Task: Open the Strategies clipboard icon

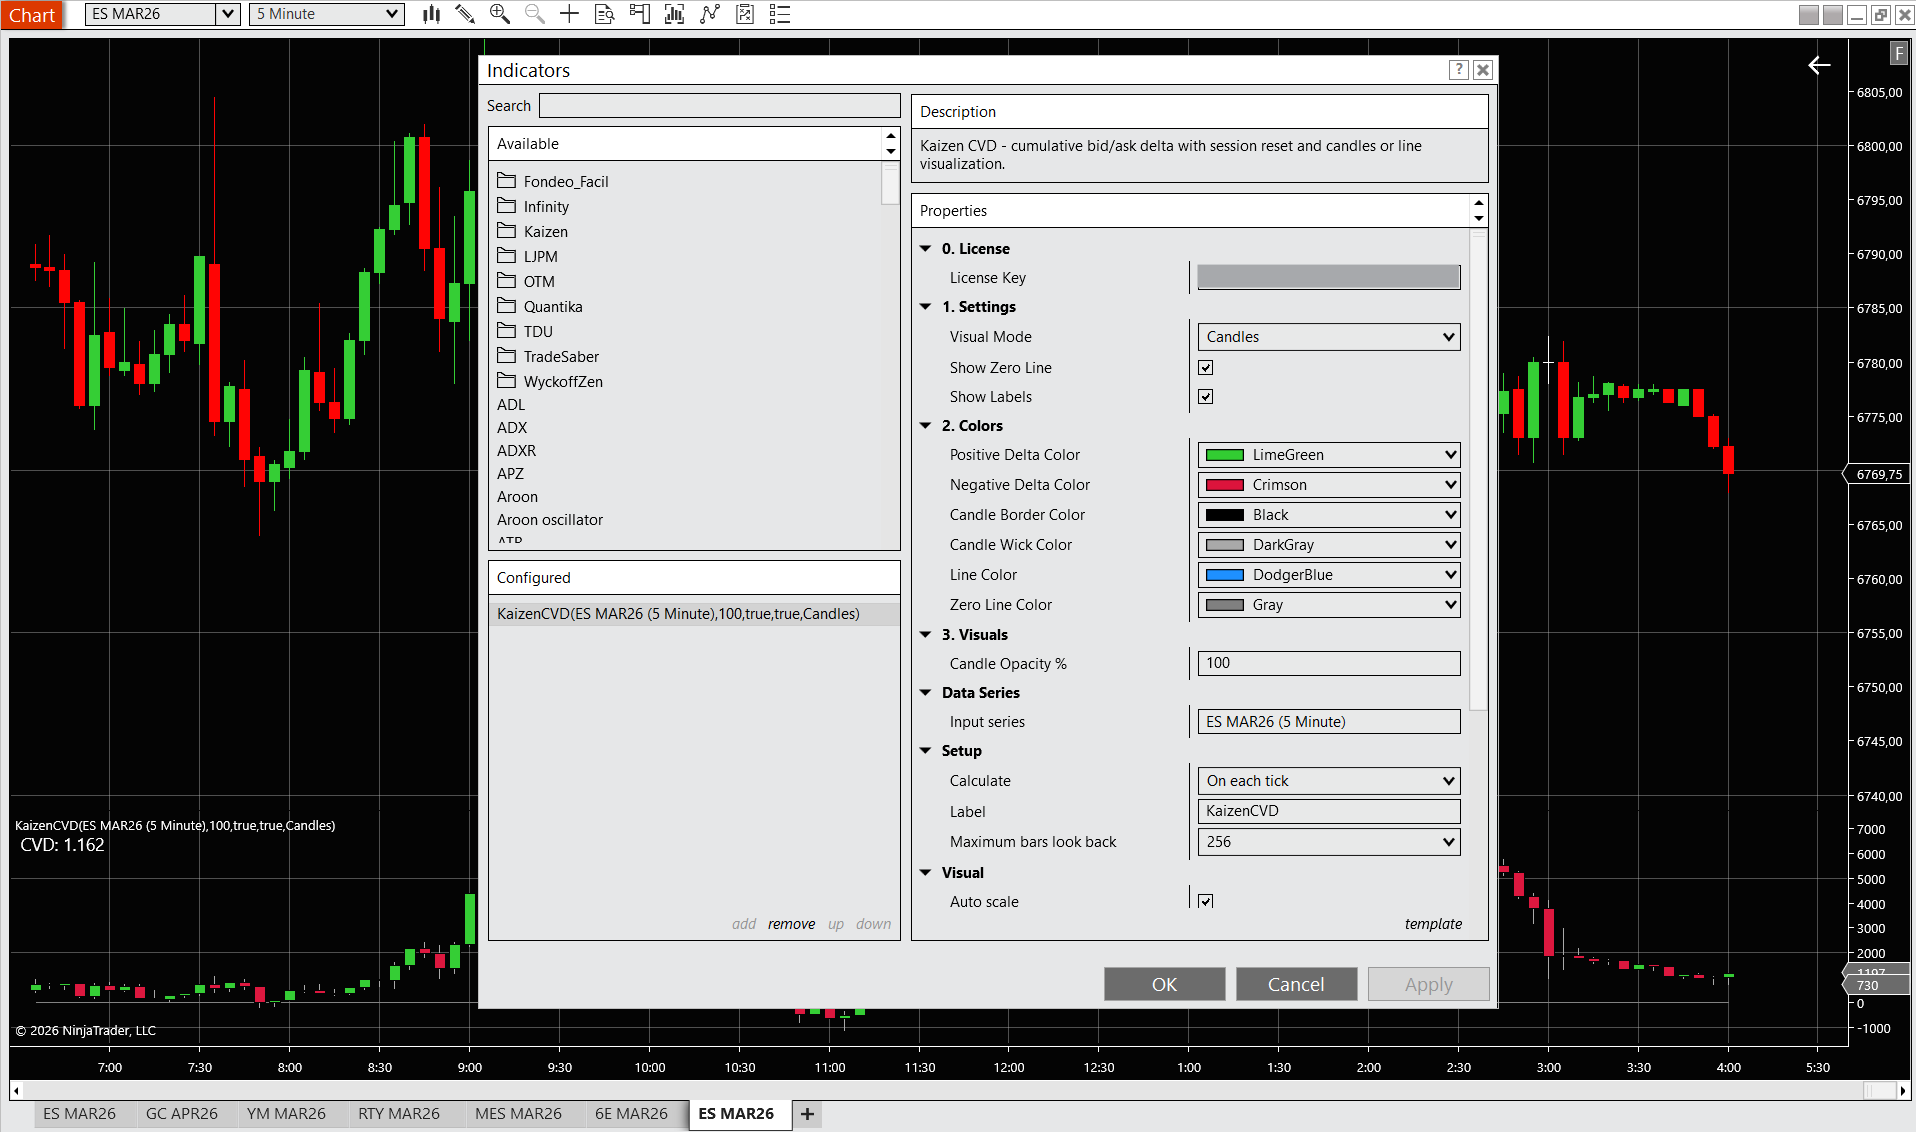Action: (x=745, y=14)
